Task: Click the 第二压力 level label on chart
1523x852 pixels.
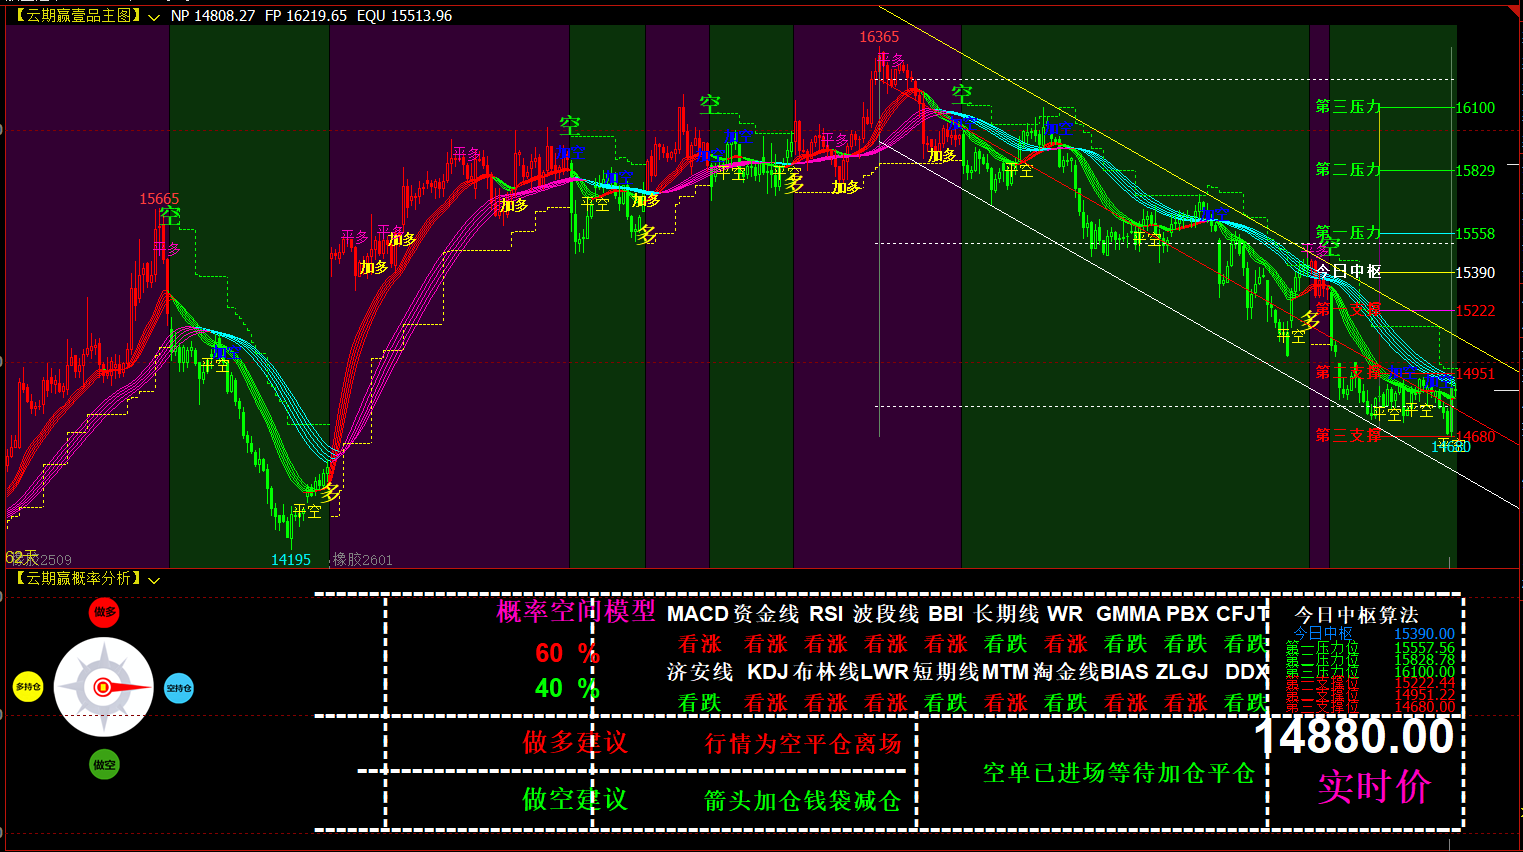Action: tap(1348, 170)
